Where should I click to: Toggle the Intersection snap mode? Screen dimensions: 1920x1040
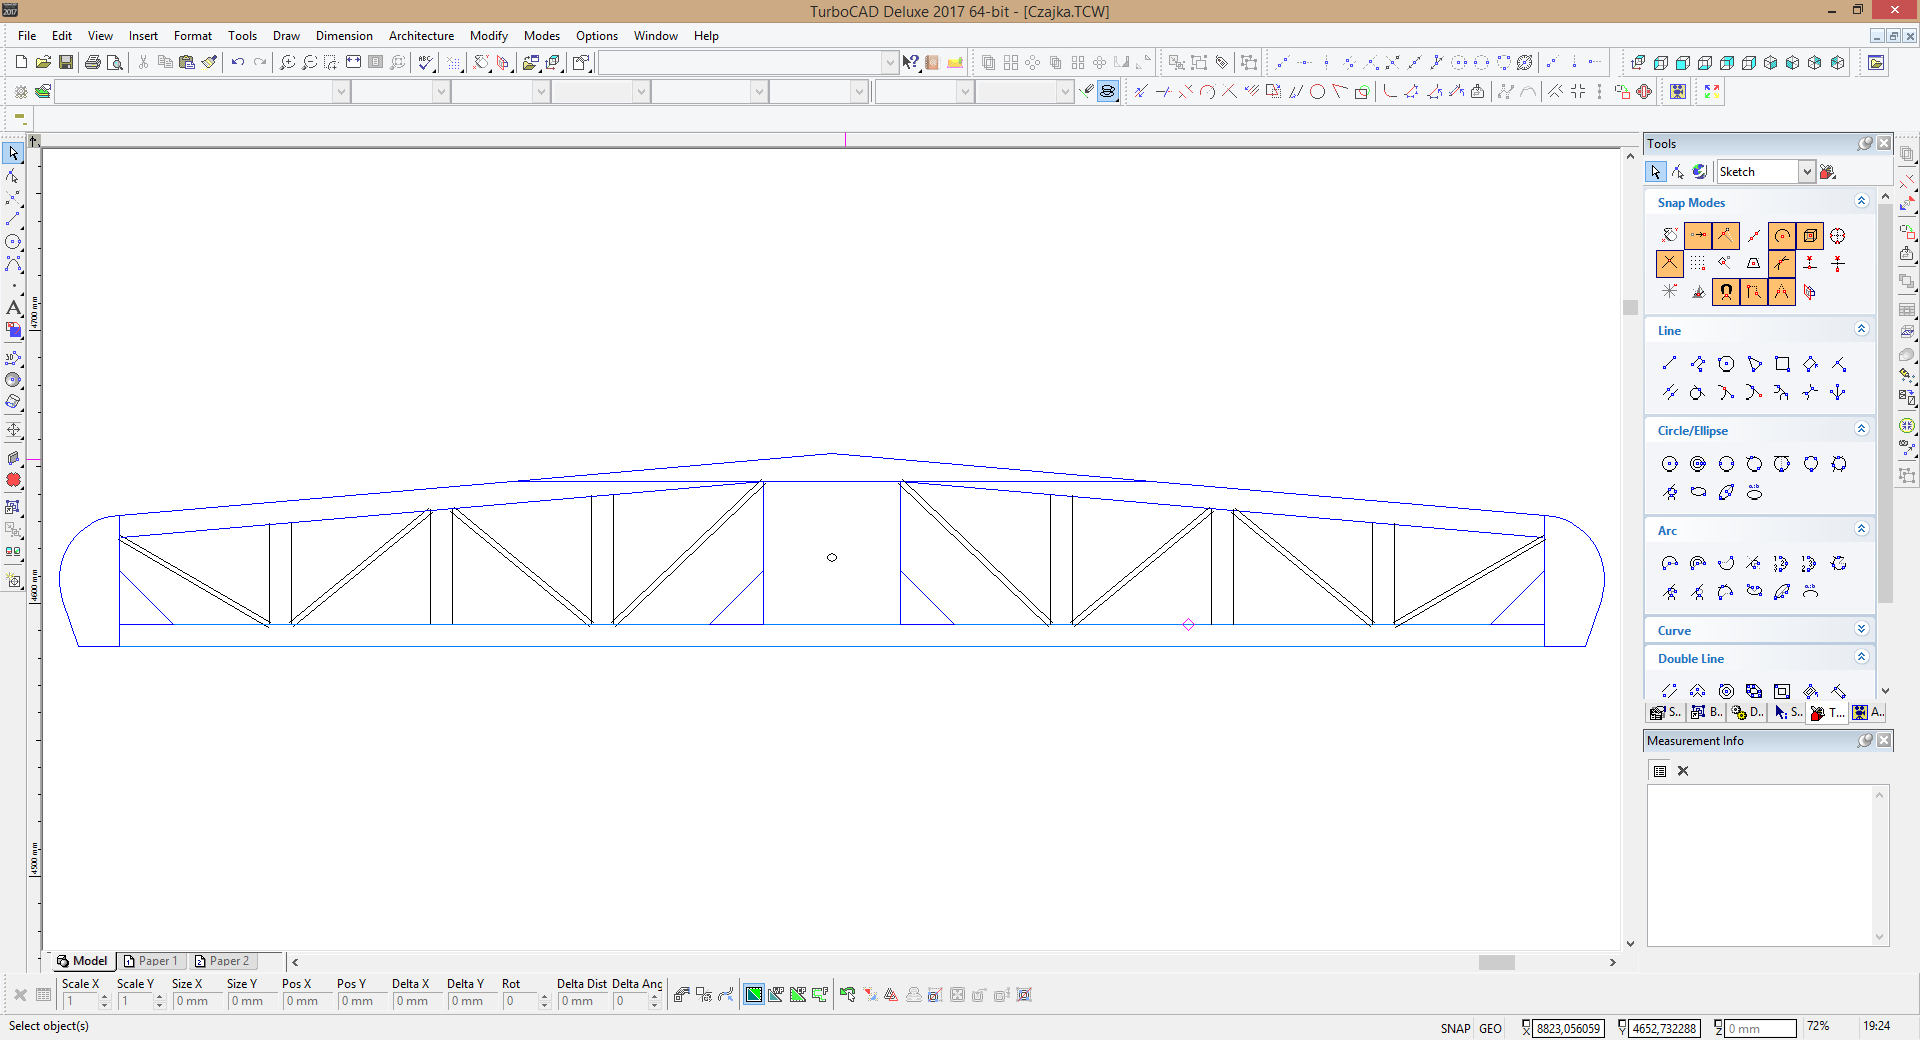pyautogui.click(x=1670, y=264)
